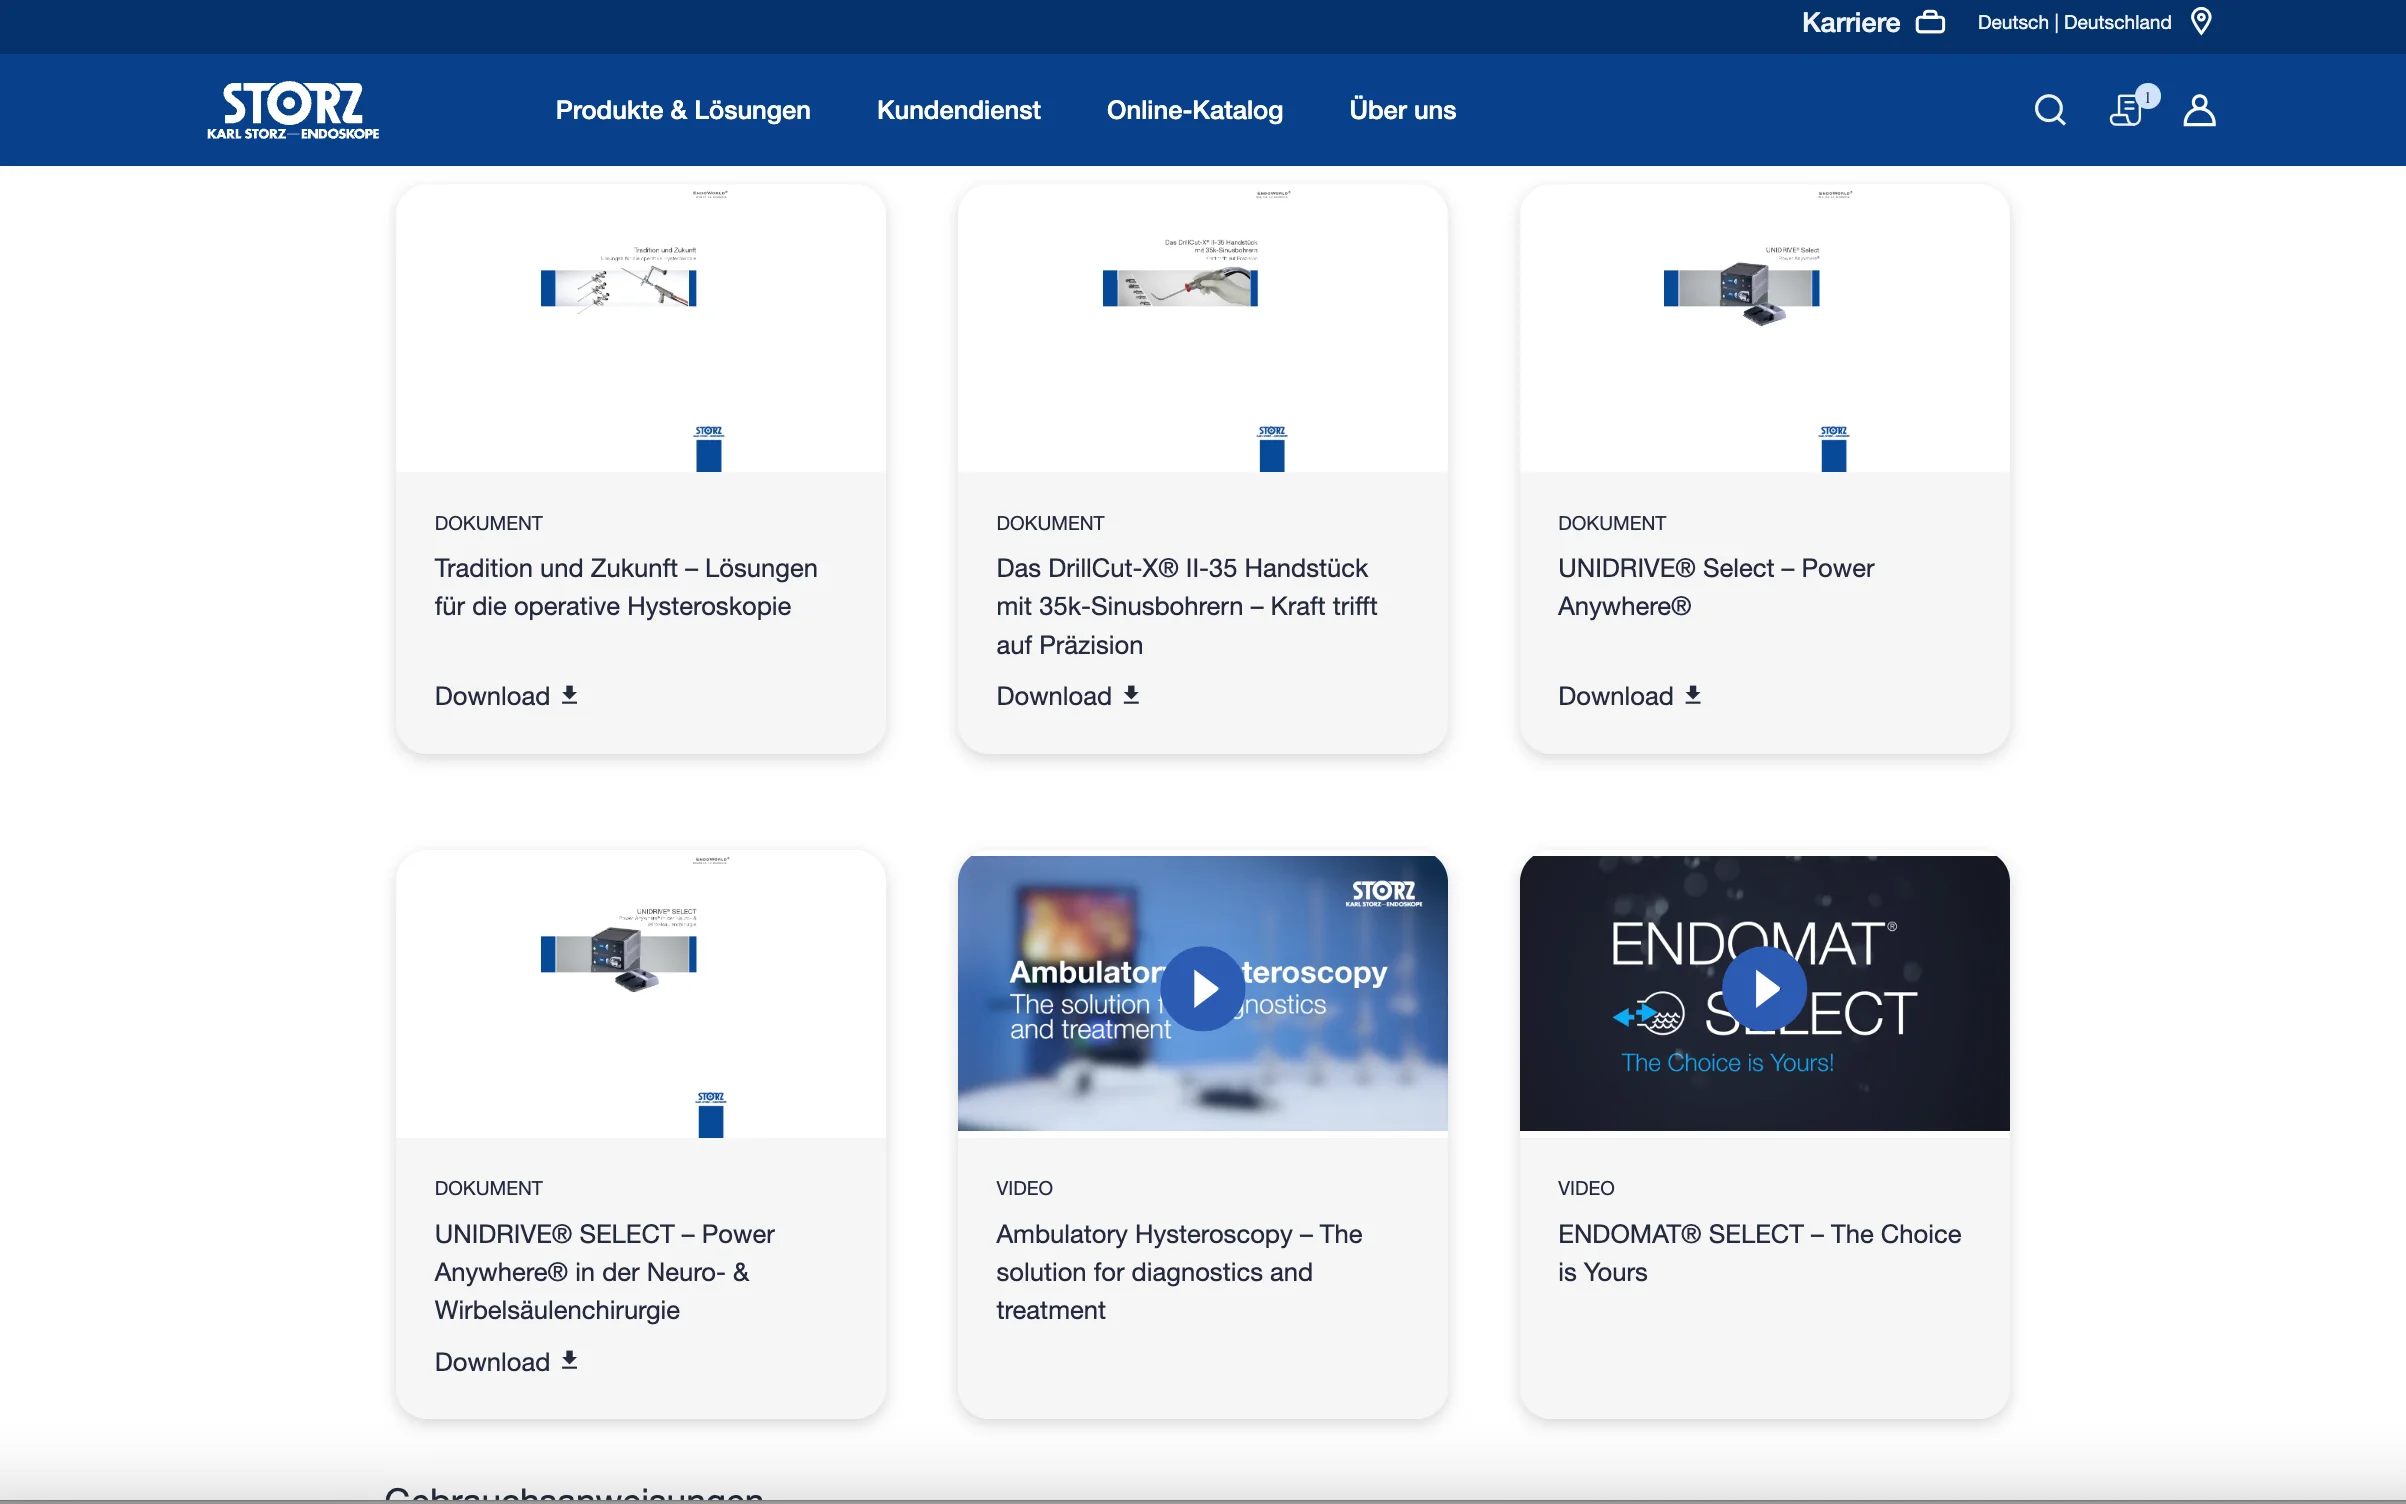
Task: Click download arrow for DrillCut-X II-35 document
Action: tap(1131, 695)
